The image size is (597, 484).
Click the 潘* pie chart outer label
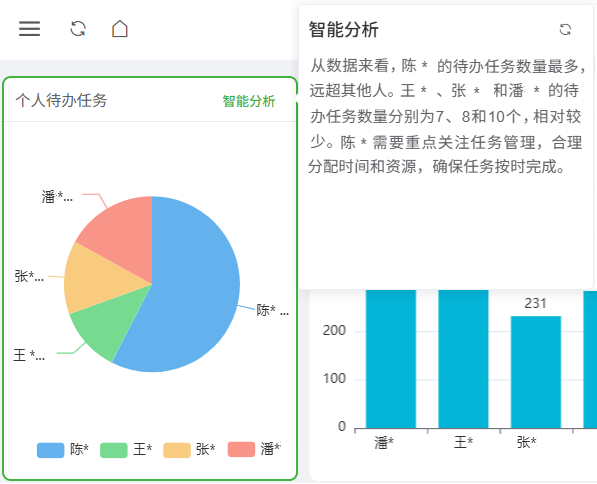57,197
